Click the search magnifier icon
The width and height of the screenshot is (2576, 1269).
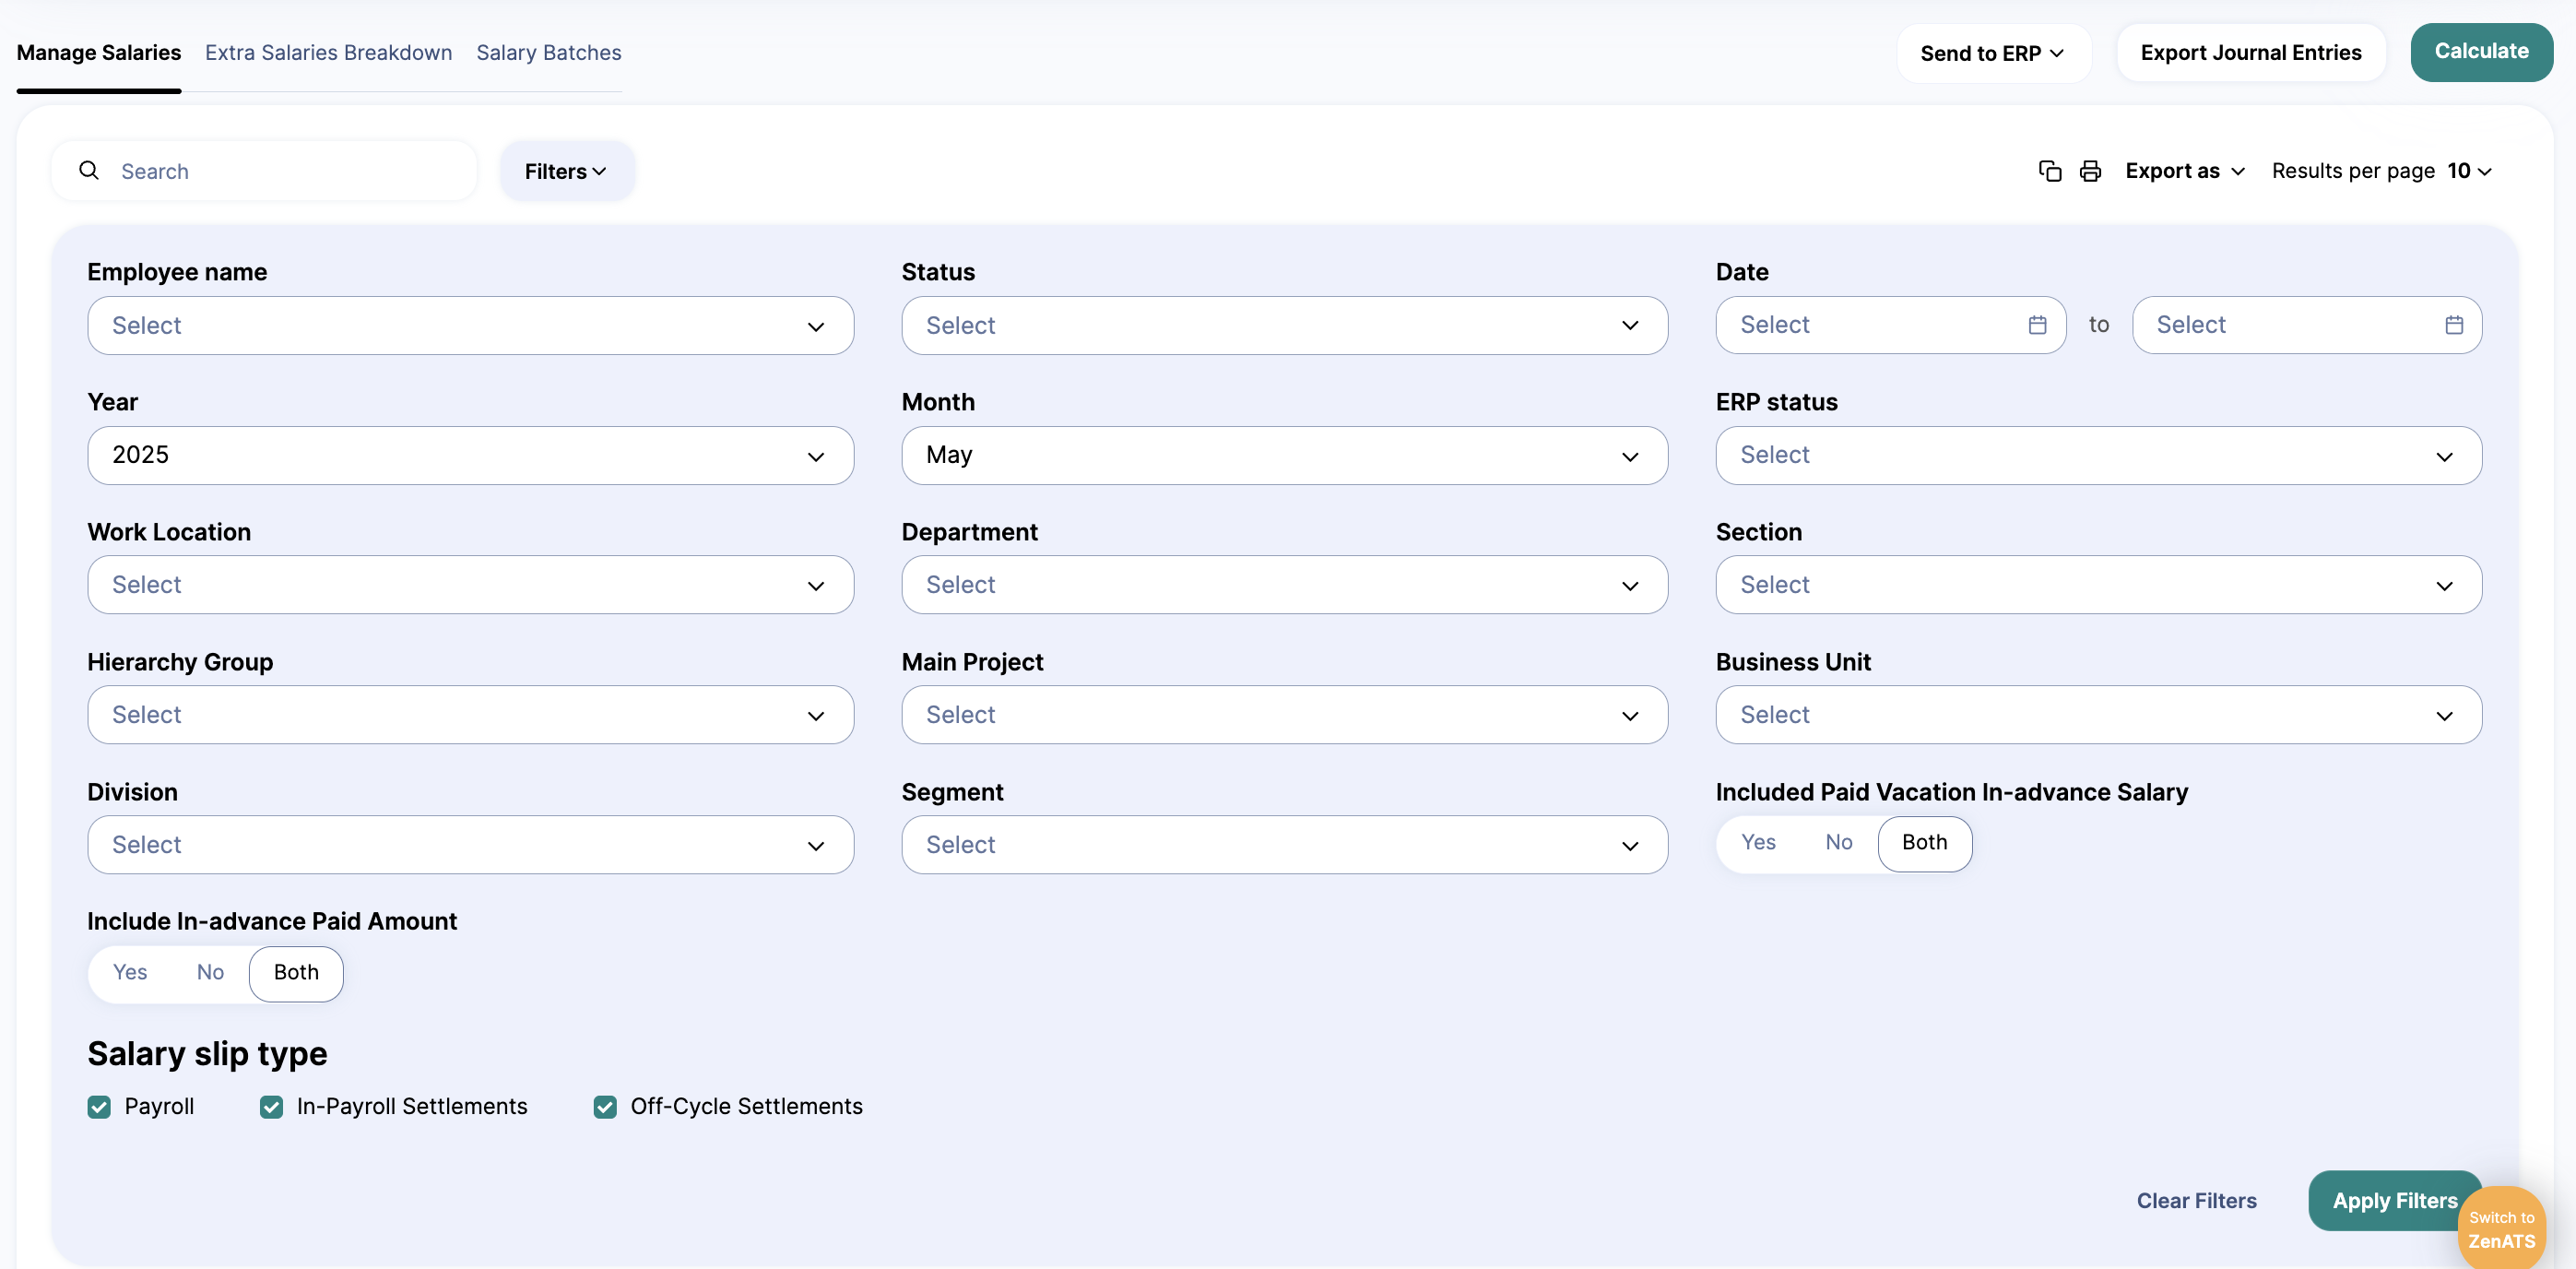click(89, 171)
